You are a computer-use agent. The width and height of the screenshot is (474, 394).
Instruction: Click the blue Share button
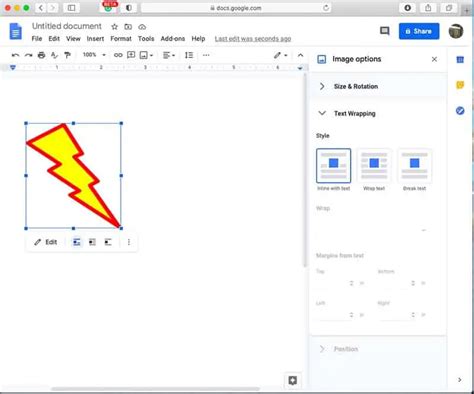coord(419,31)
